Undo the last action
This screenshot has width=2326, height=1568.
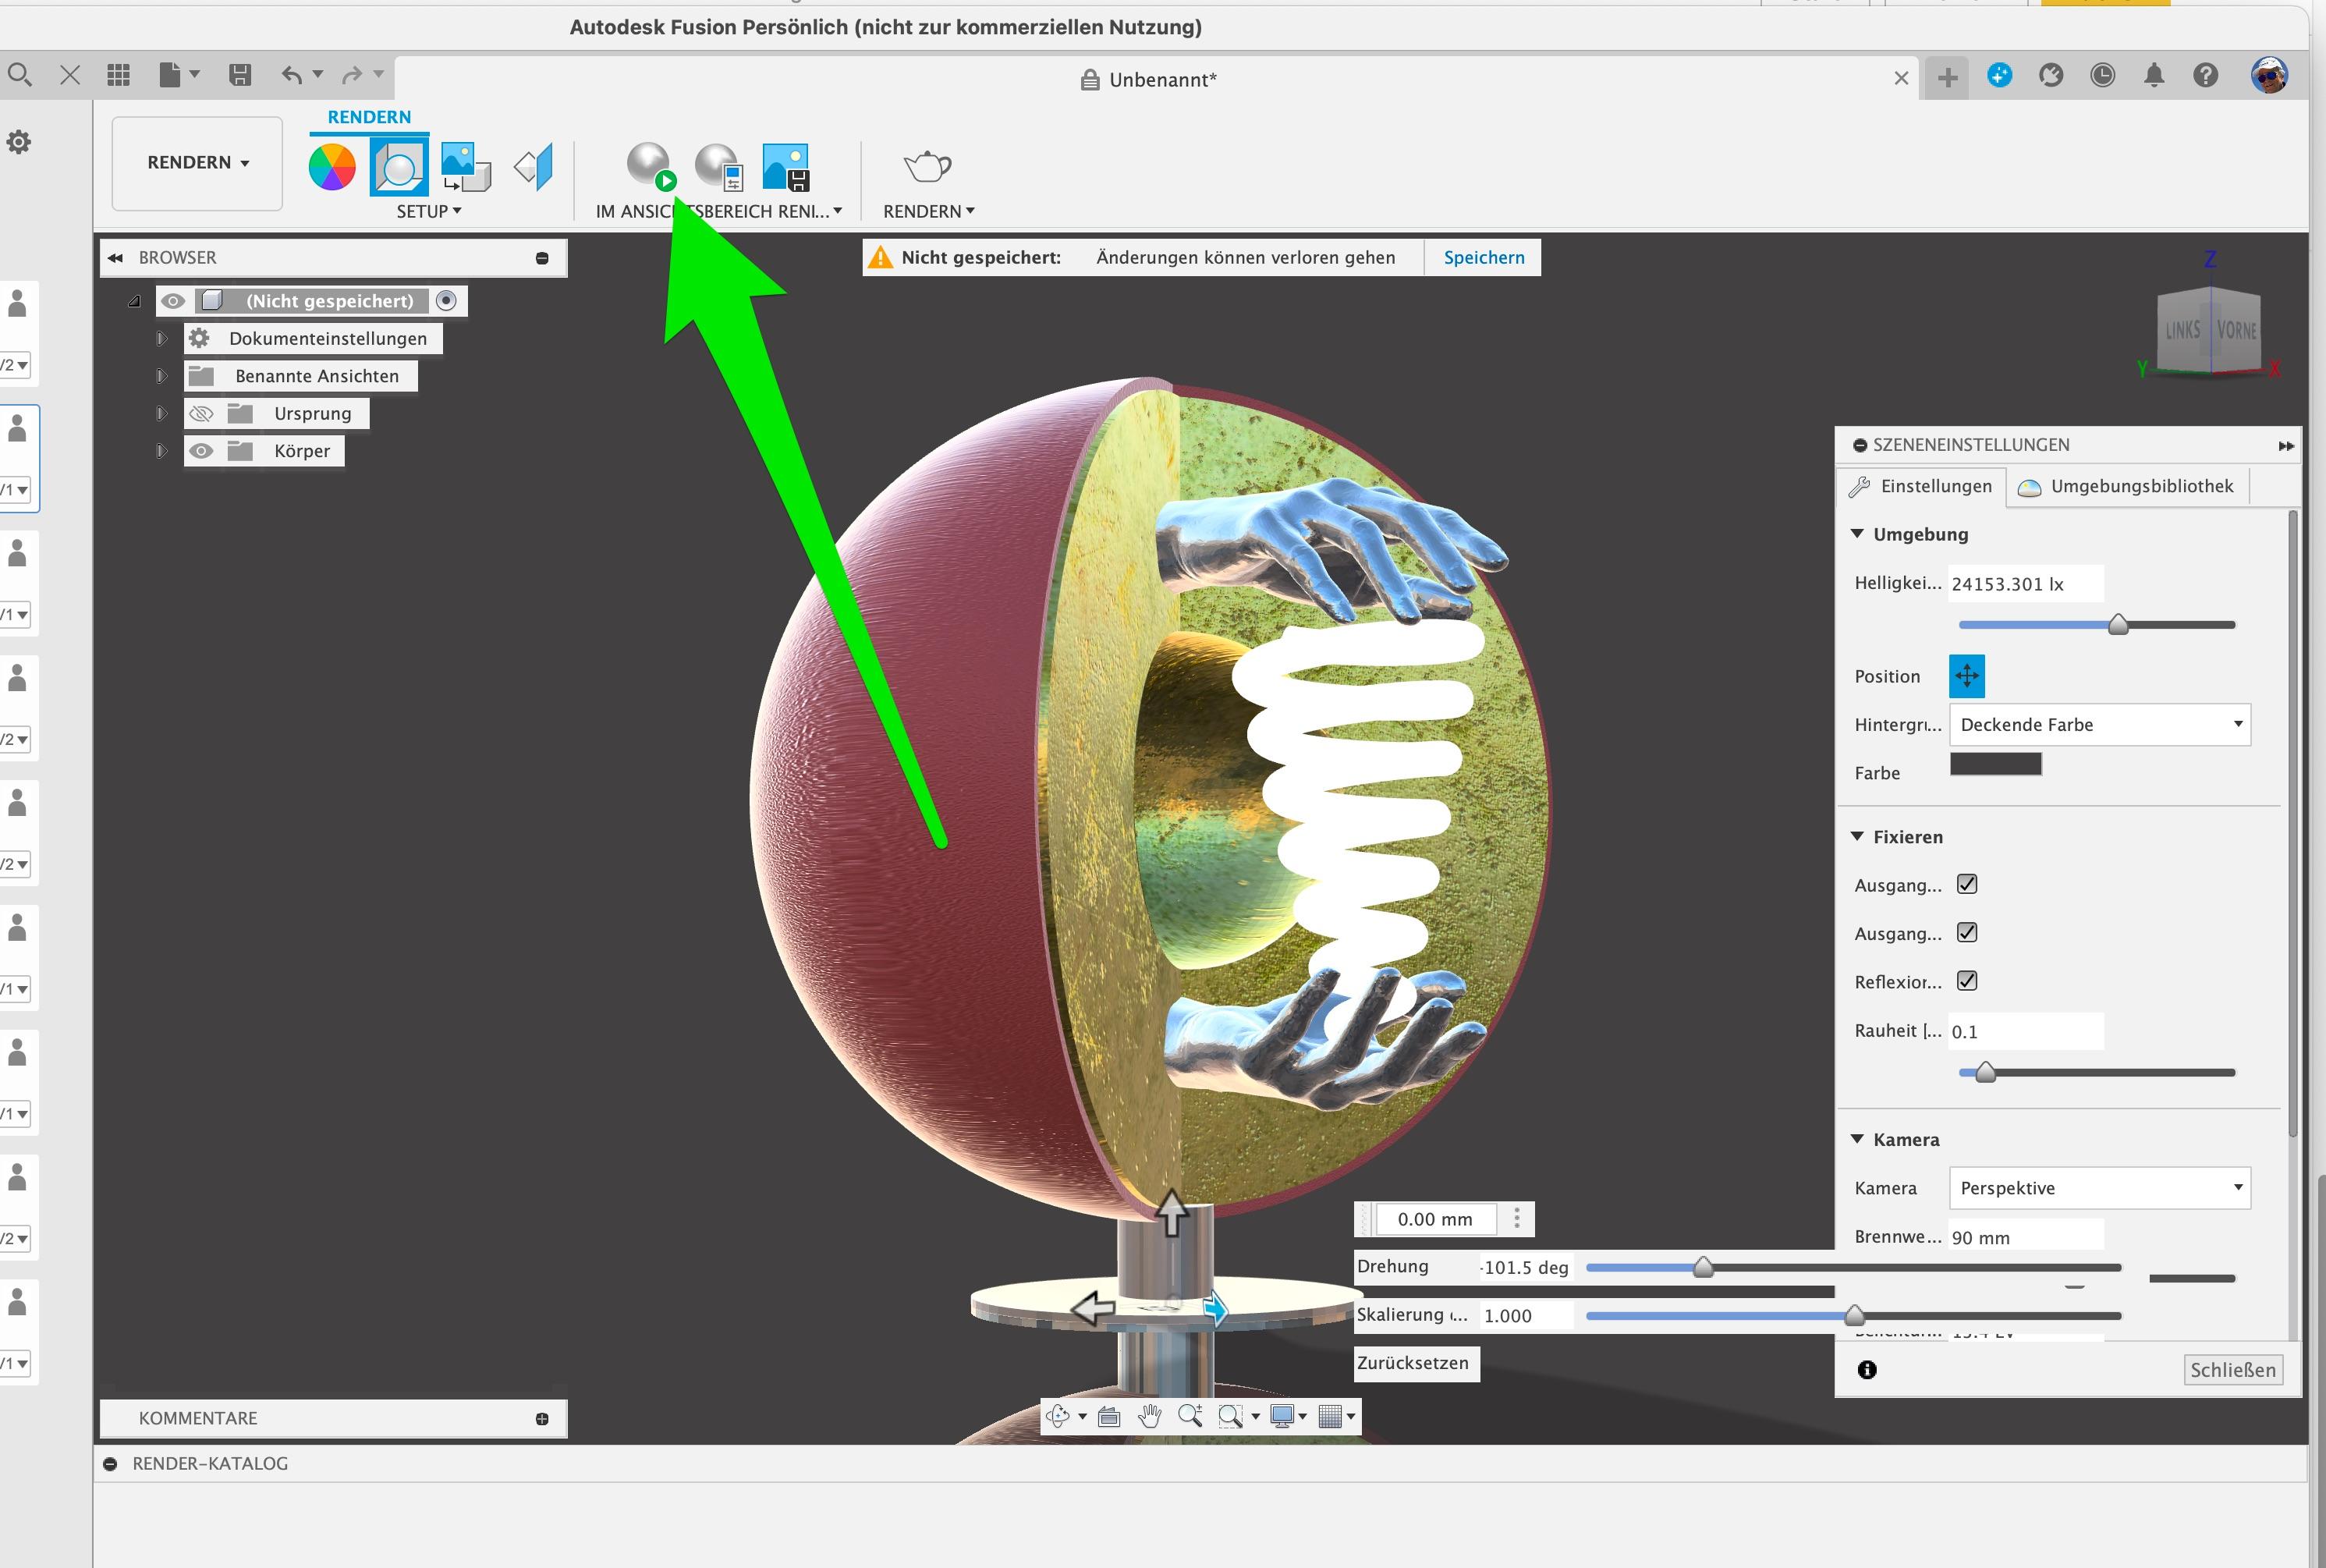point(292,75)
